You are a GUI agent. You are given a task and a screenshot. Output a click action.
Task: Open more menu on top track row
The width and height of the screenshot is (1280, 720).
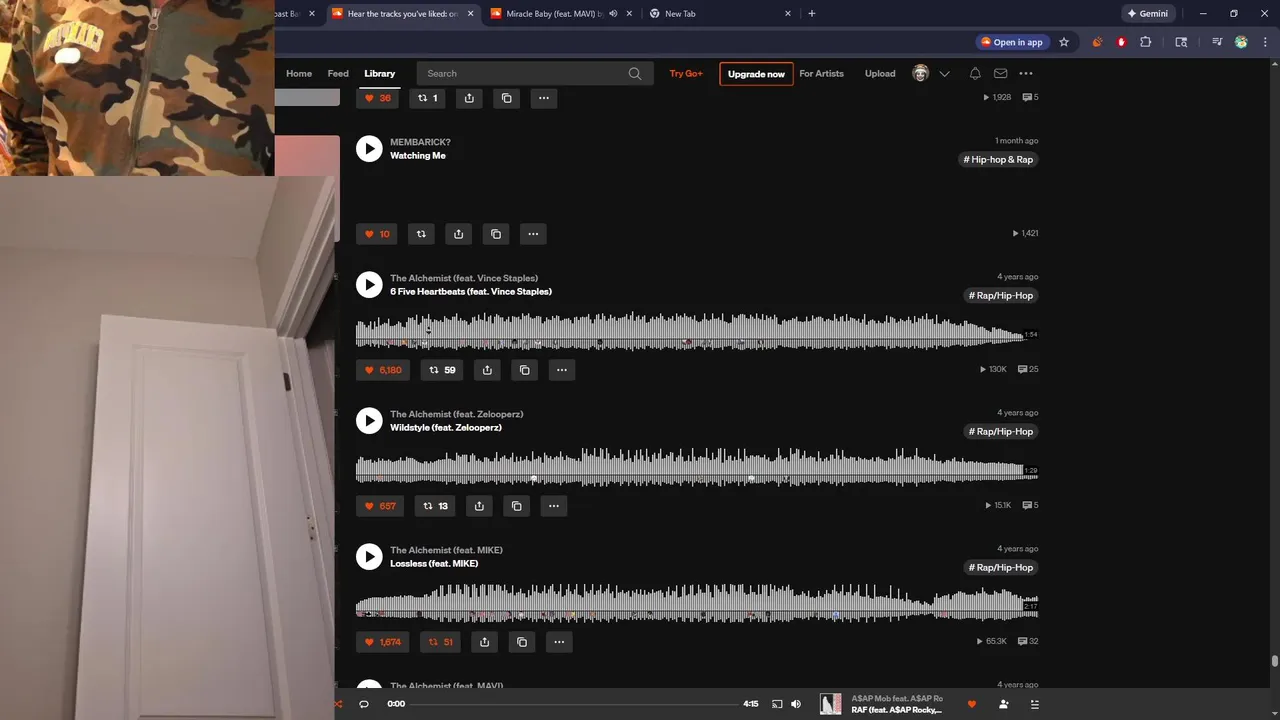point(544,98)
